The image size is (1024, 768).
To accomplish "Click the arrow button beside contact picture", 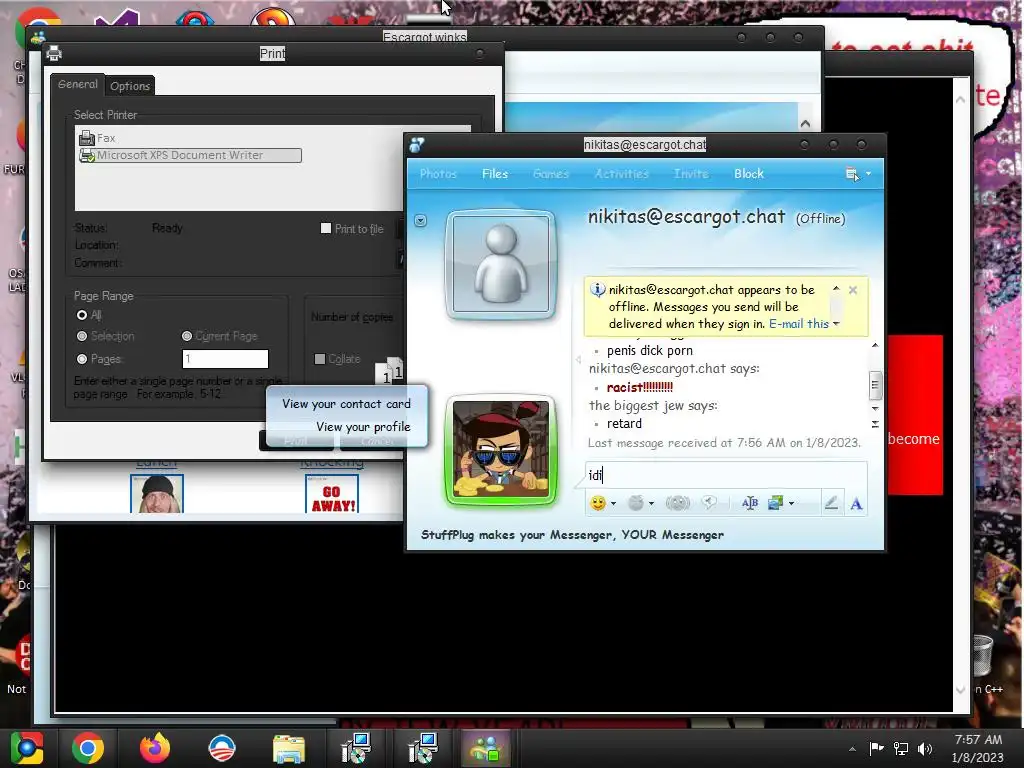I will [x=421, y=221].
